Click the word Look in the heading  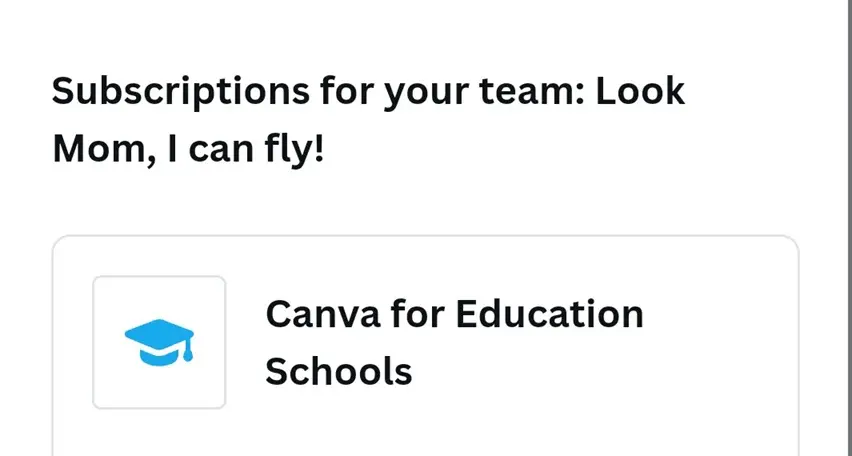point(640,90)
